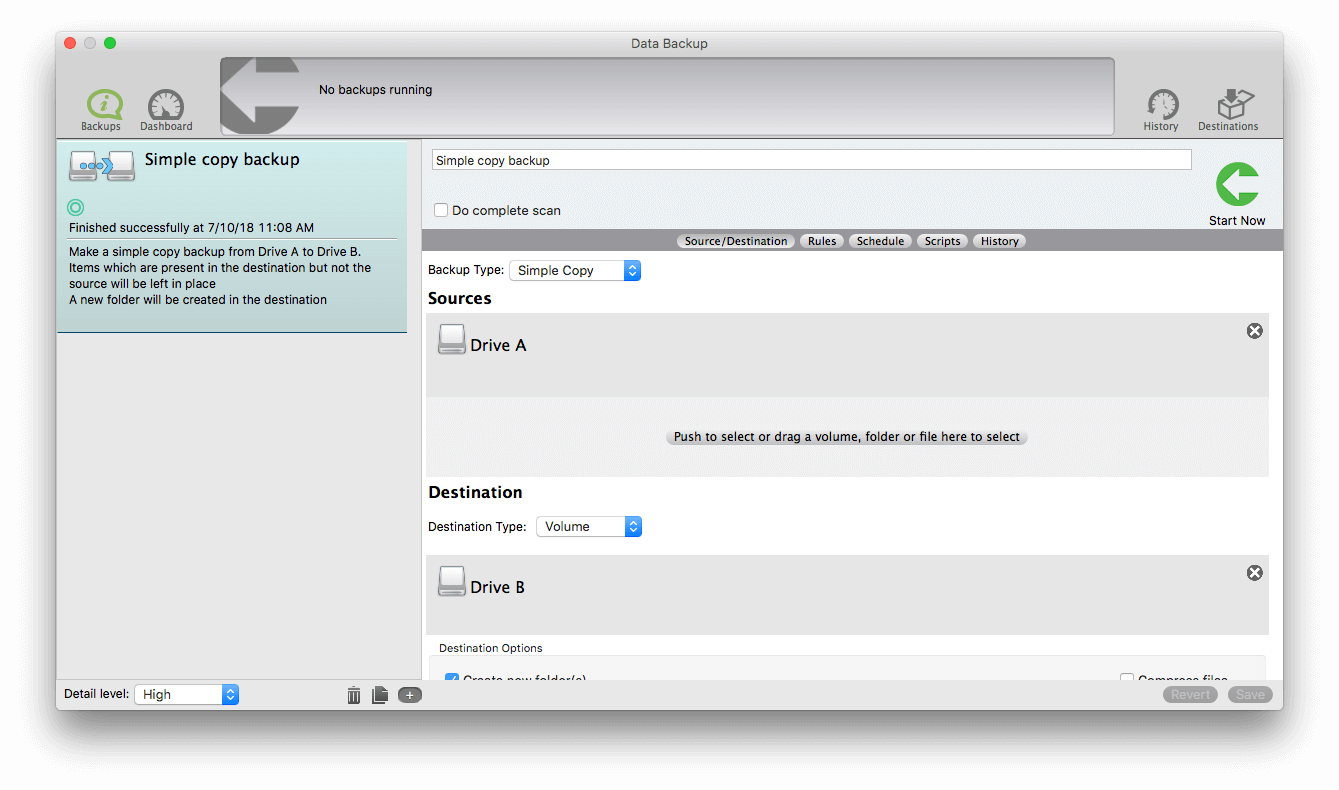Open the Backup Type dropdown

click(x=575, y=270)
